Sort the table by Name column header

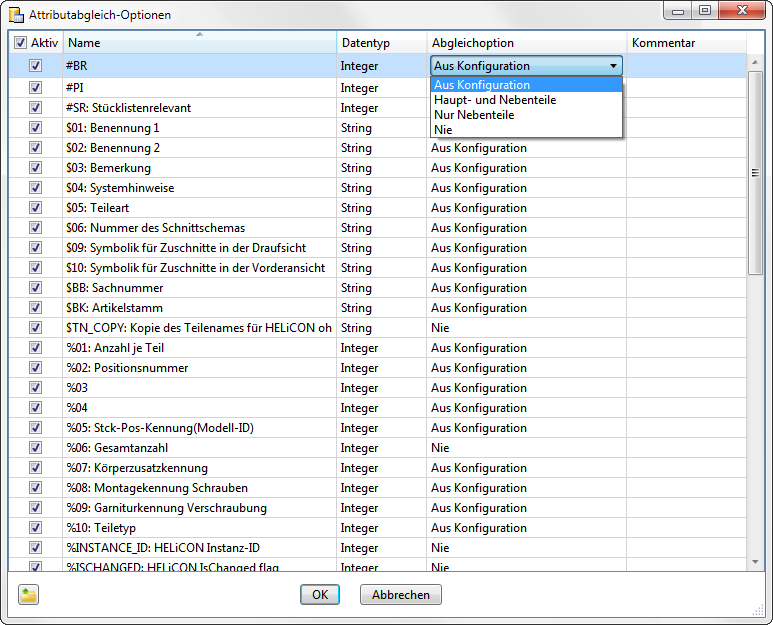(200, 44)
